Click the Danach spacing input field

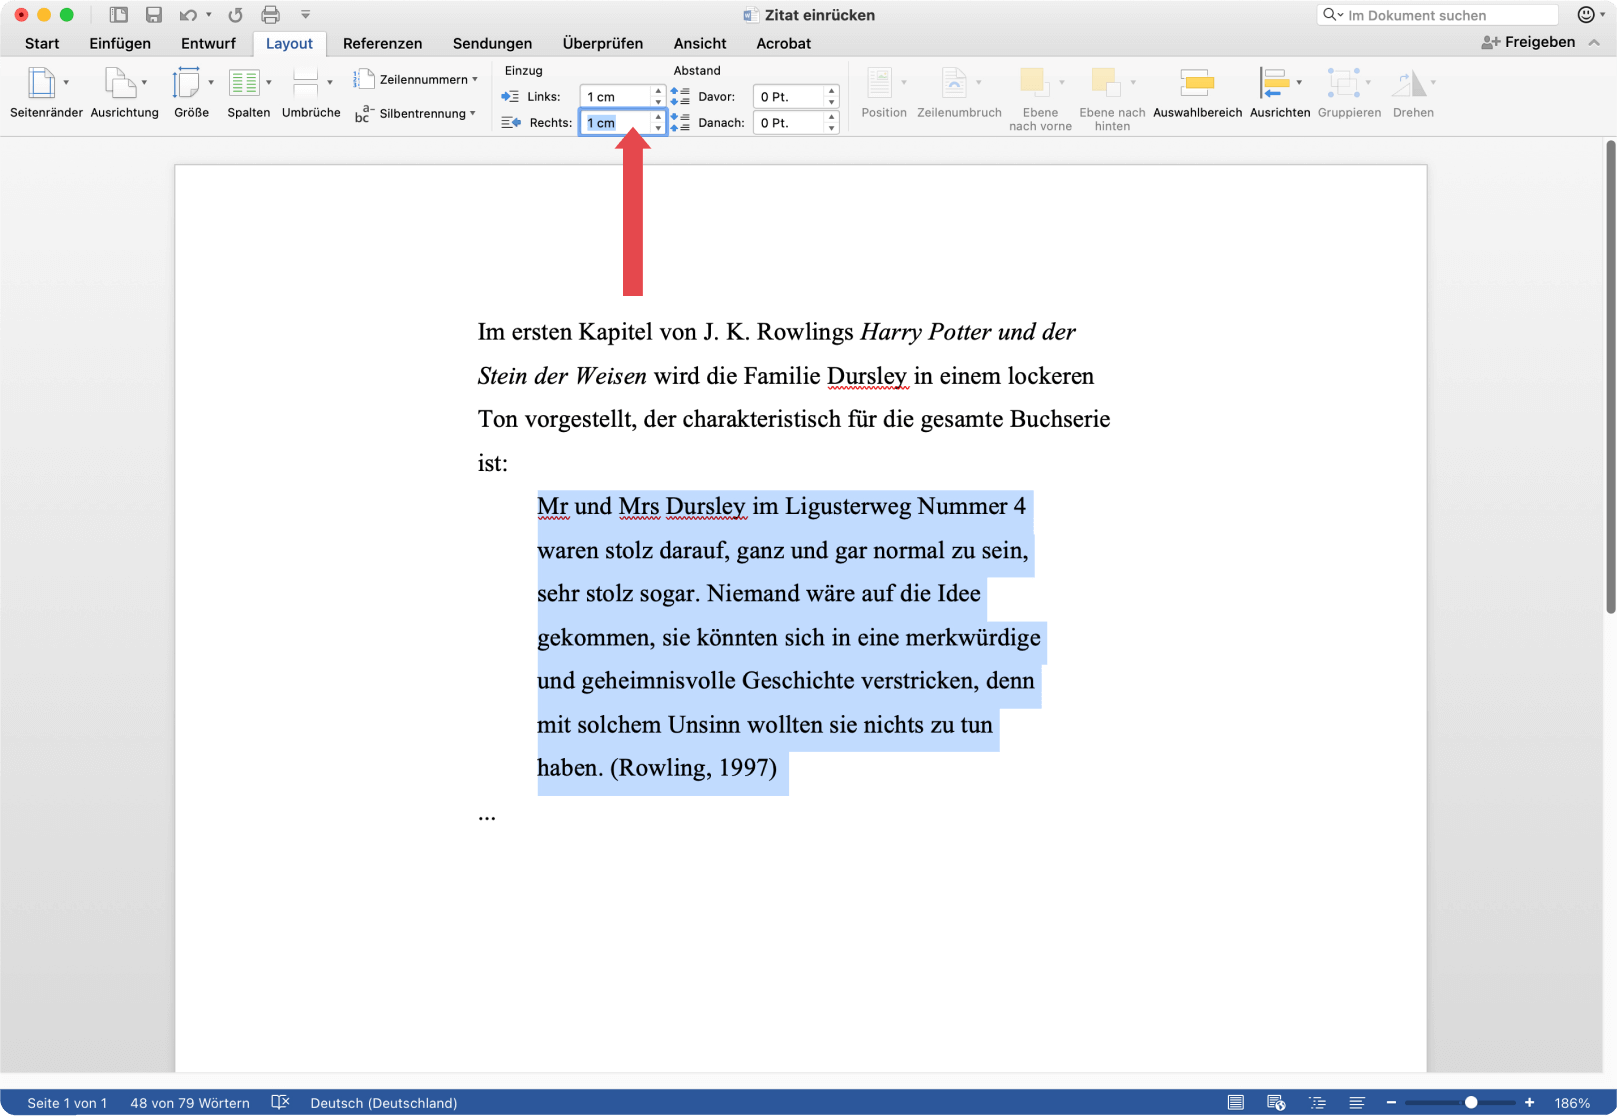pos(789,122)
